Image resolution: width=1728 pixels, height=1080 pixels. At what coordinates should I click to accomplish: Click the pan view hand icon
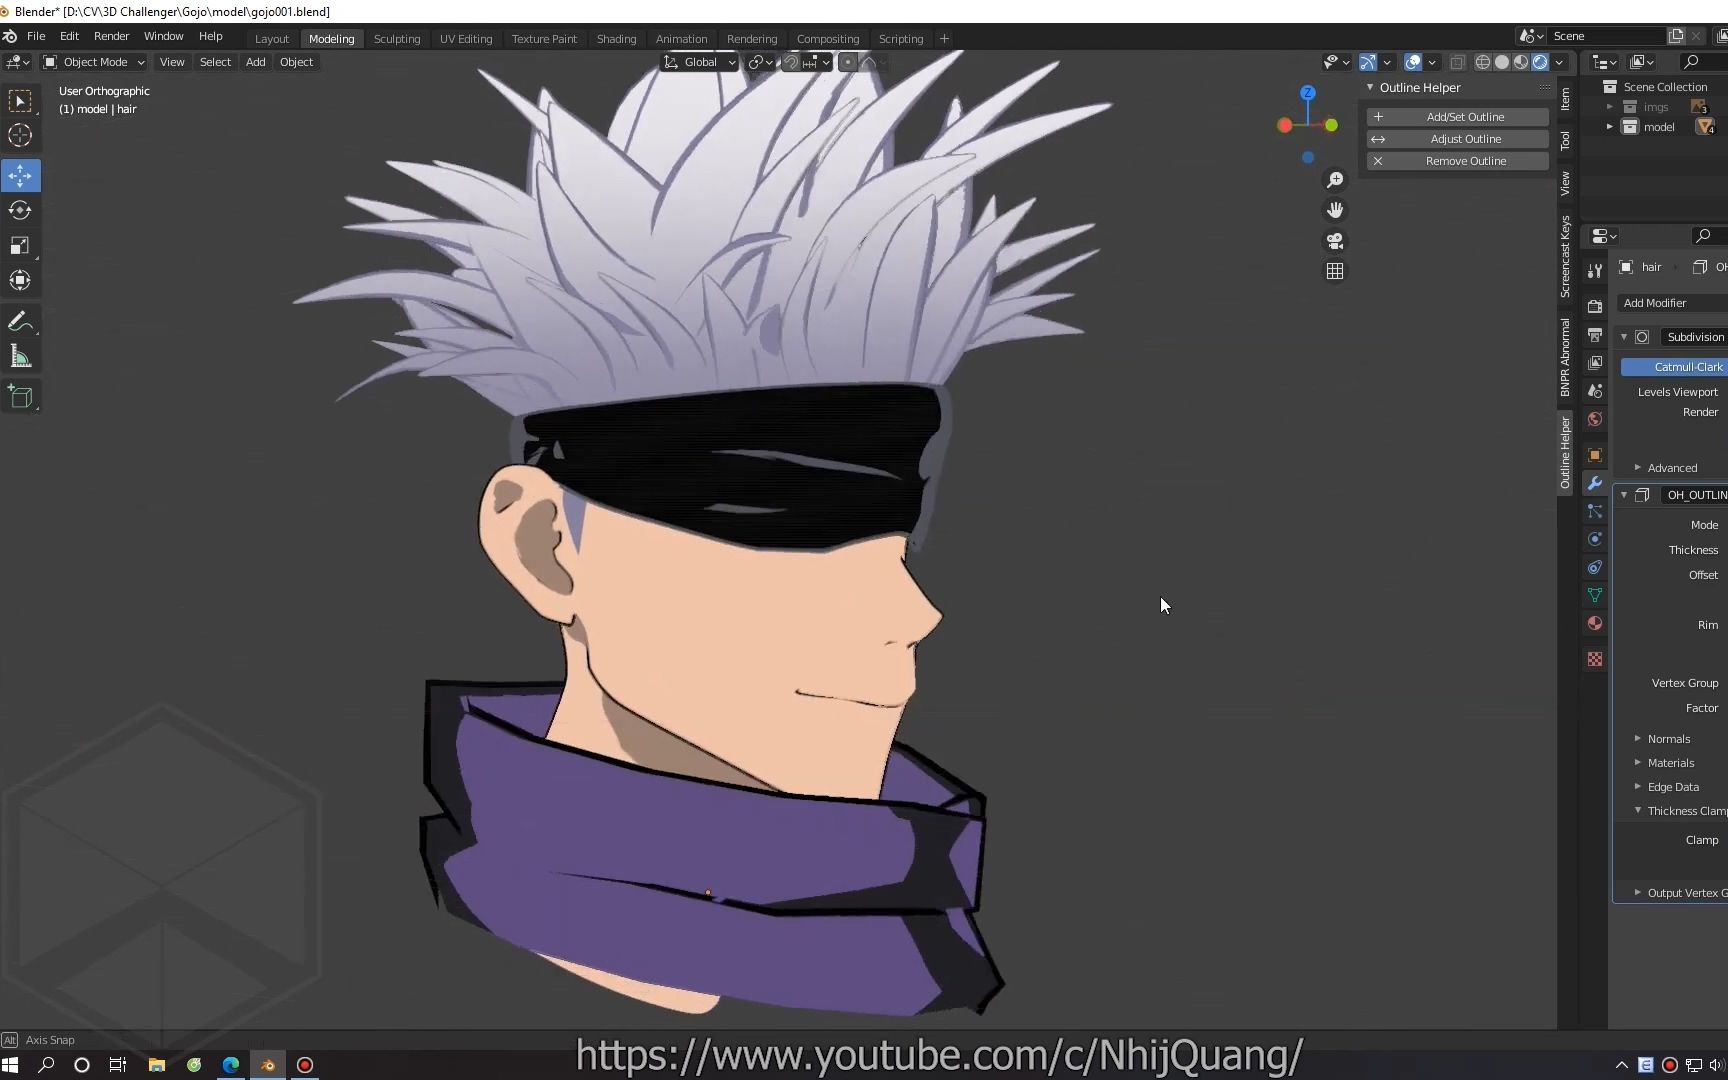pyautogui.click(x=1335, y=210)
